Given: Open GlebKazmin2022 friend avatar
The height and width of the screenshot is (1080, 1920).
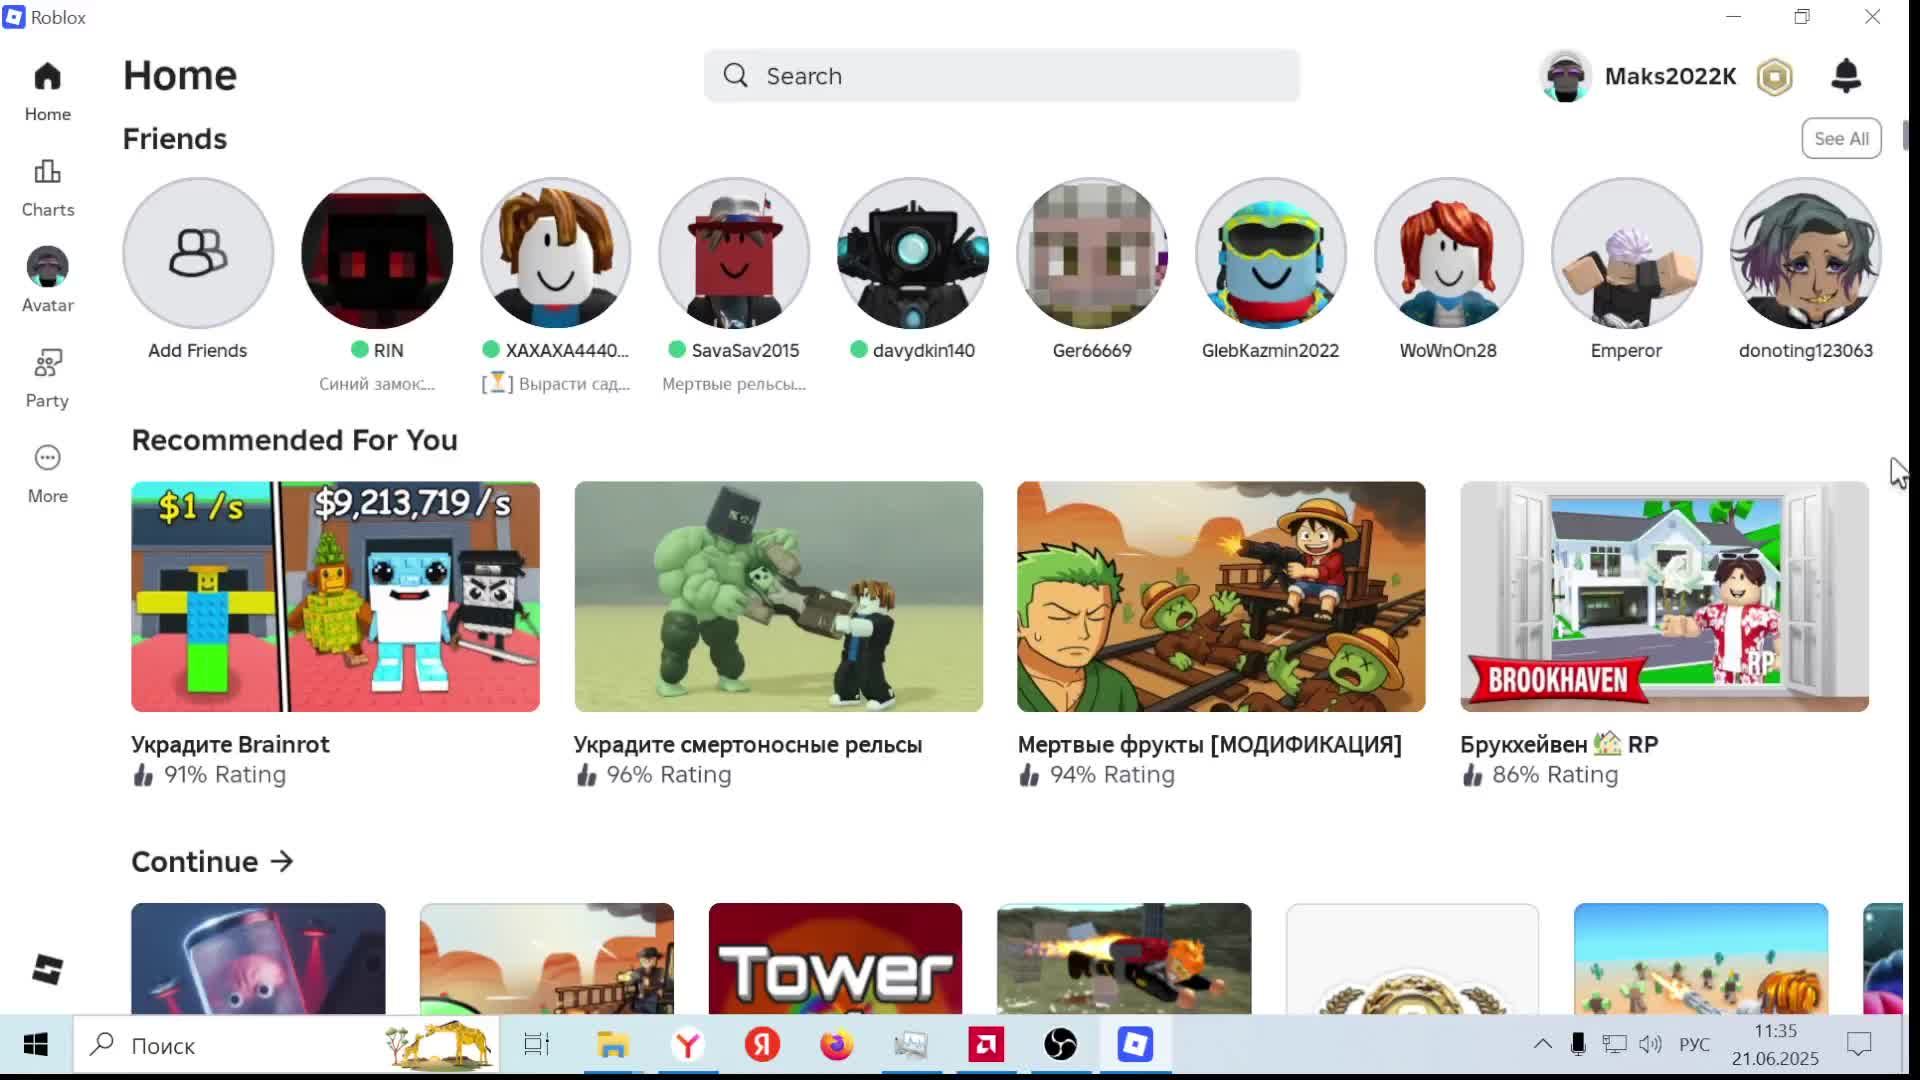Looking at the screenshot, I should [1270, 253].
